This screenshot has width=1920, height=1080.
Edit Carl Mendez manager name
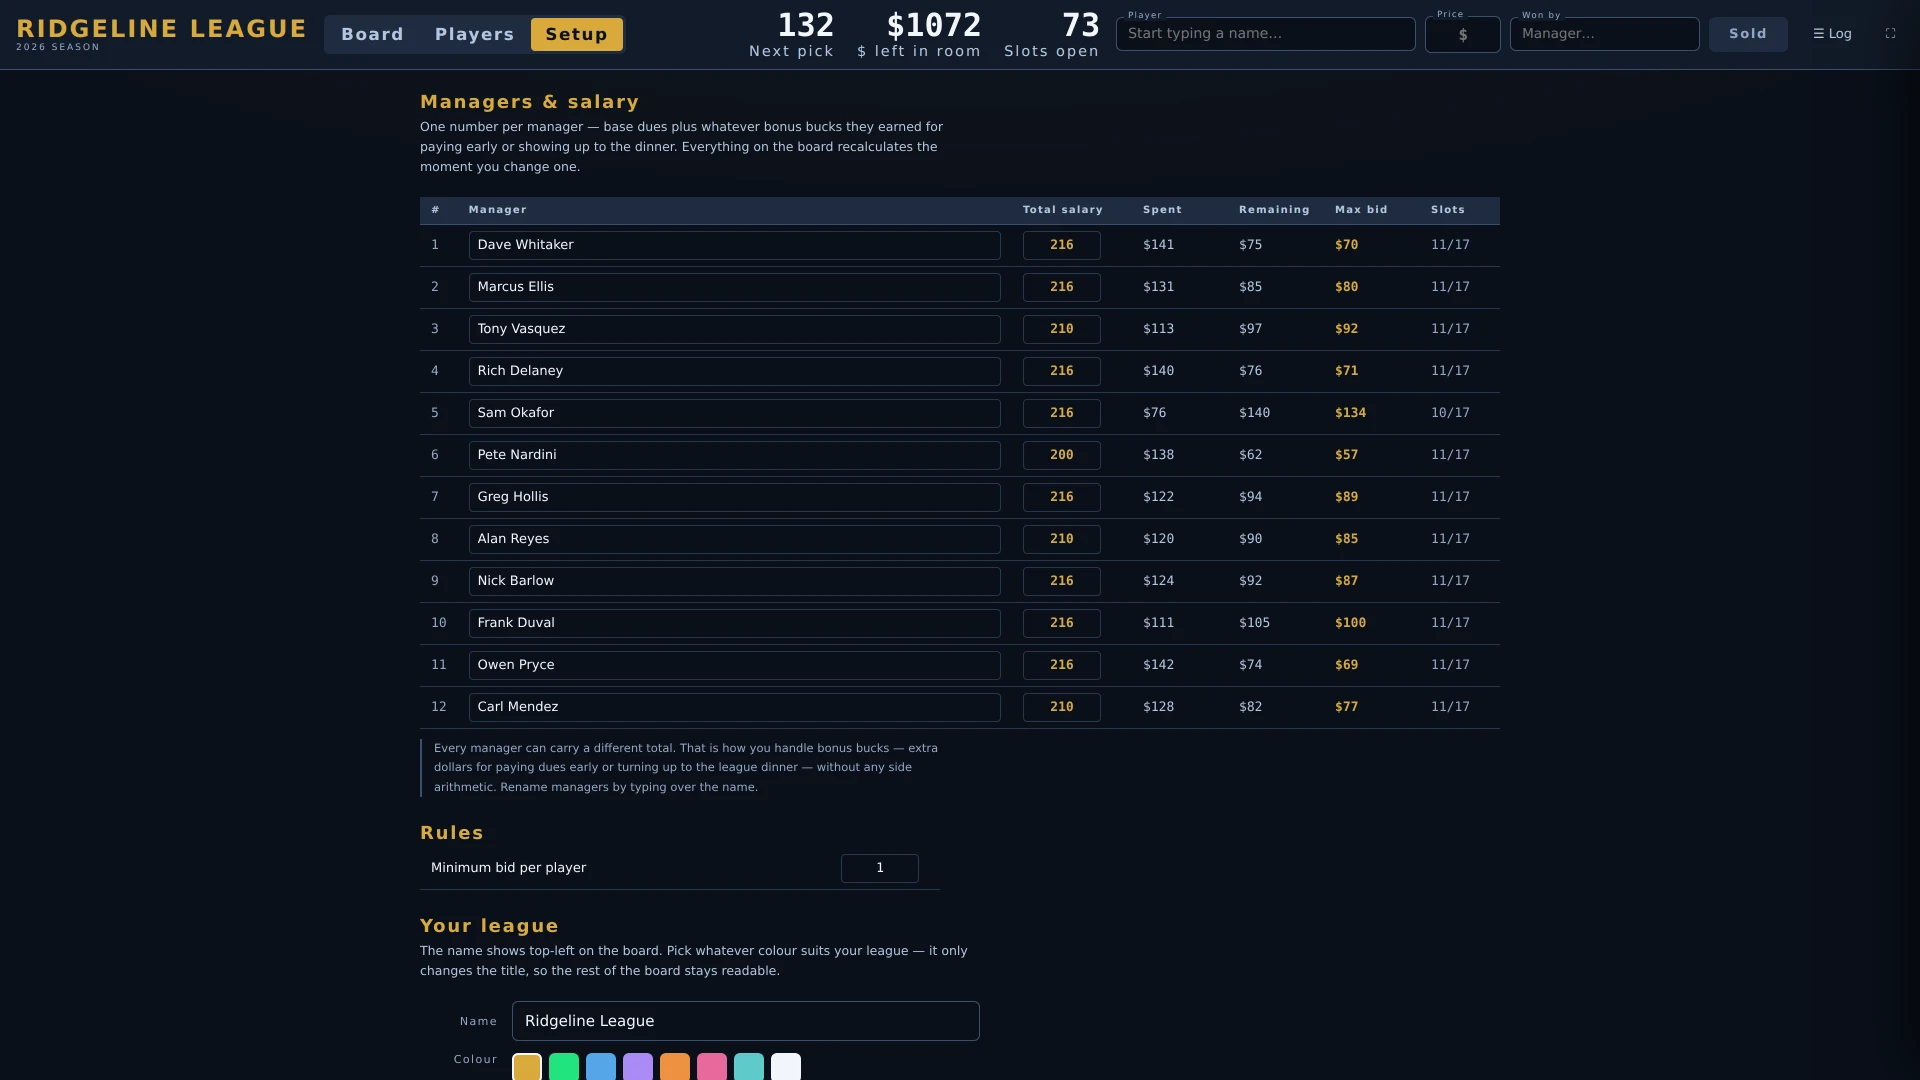coord(734,707)
